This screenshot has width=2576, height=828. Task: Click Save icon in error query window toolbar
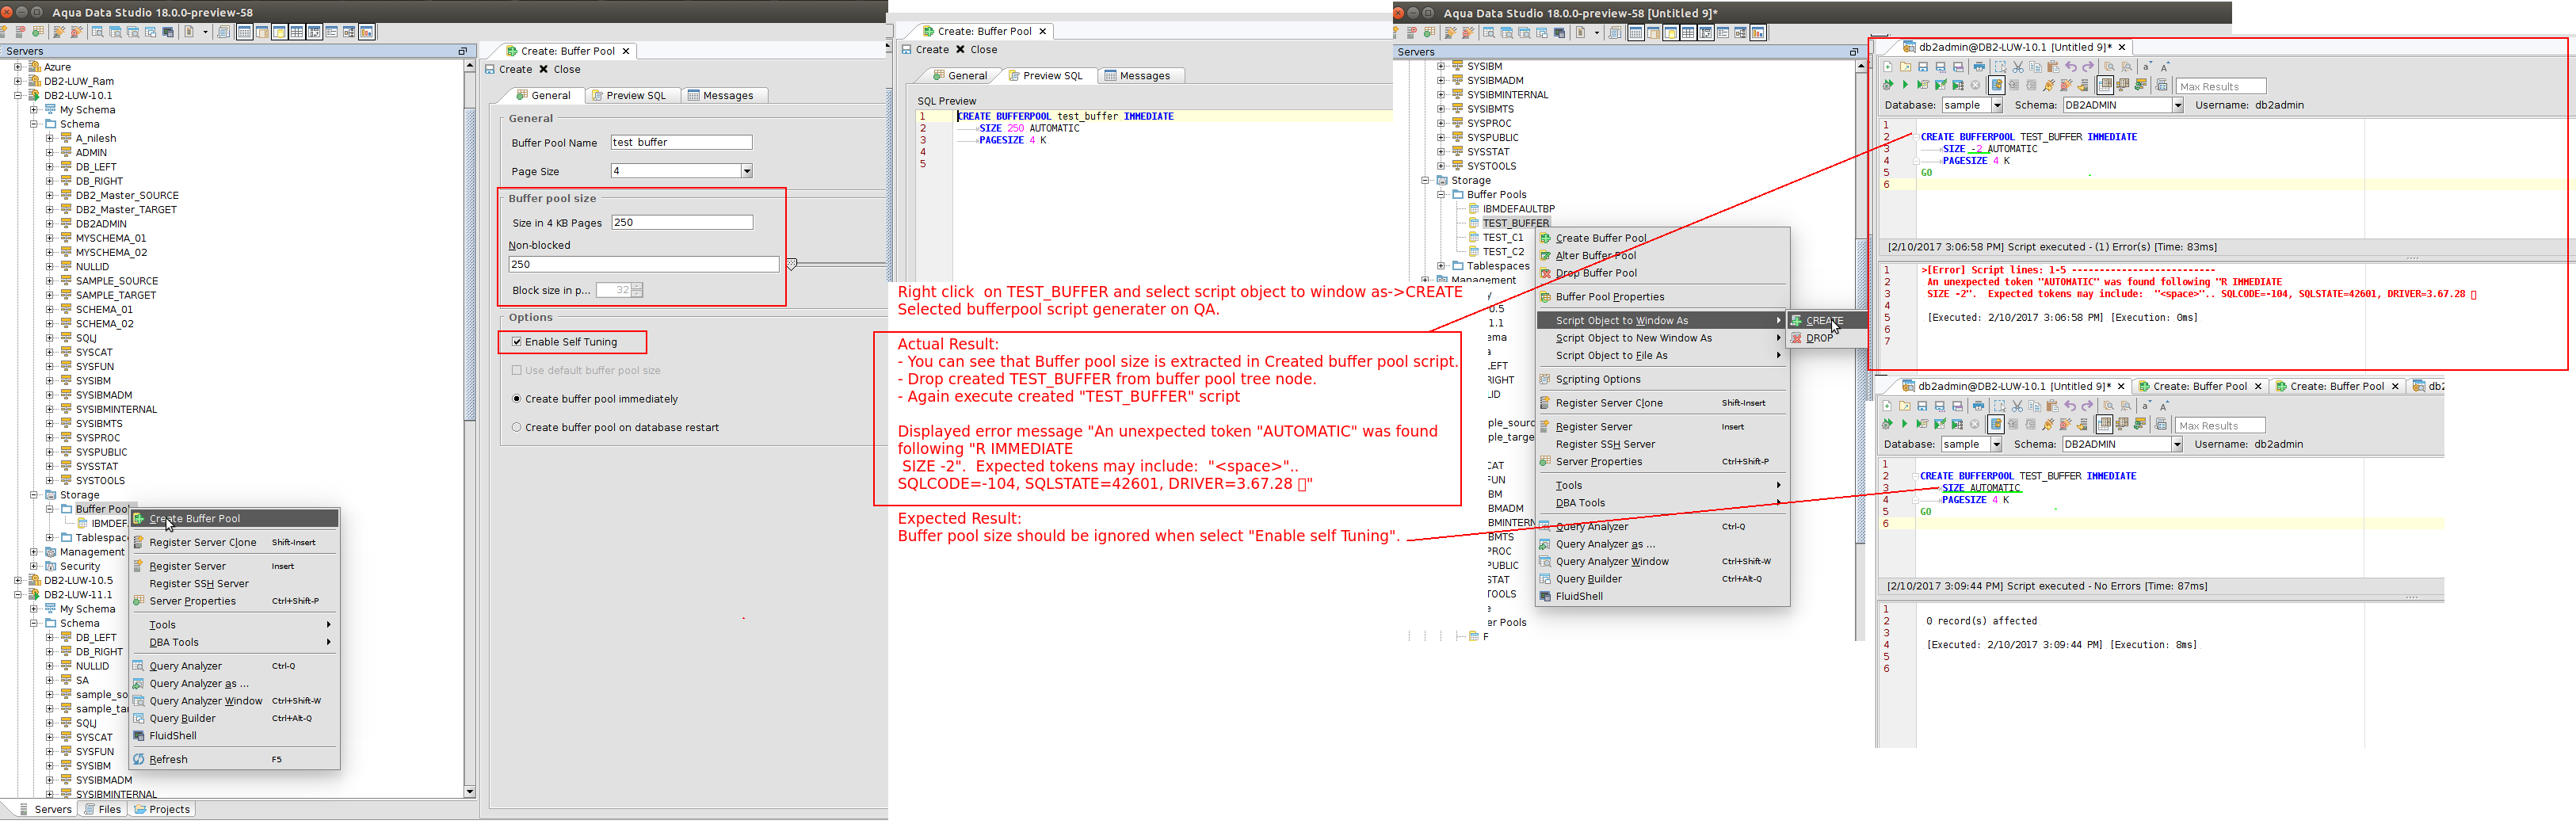click(1923, 67)
